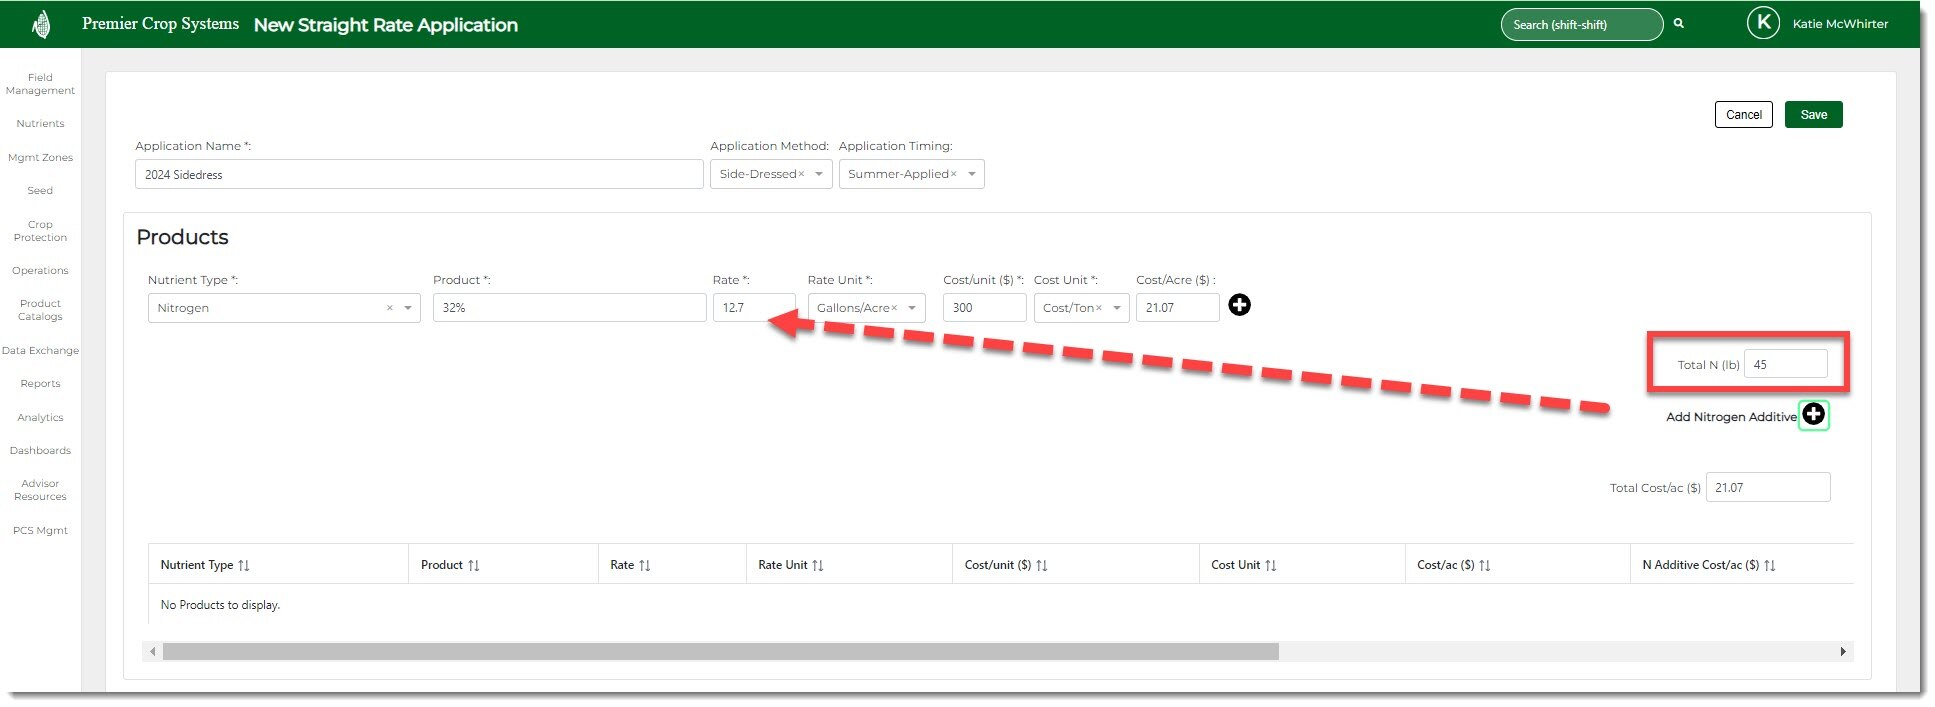Image resolution: width=1935 pixels, height=707 pixels.
Task: Sort table by Cost/ac ($) column
Action: coord(1484,566)
